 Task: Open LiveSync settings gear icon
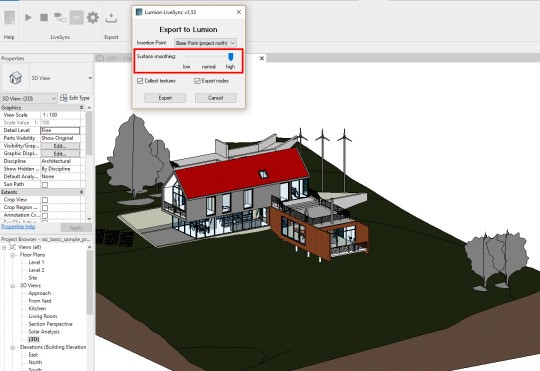pyautogui.click(x=93, y=17)
